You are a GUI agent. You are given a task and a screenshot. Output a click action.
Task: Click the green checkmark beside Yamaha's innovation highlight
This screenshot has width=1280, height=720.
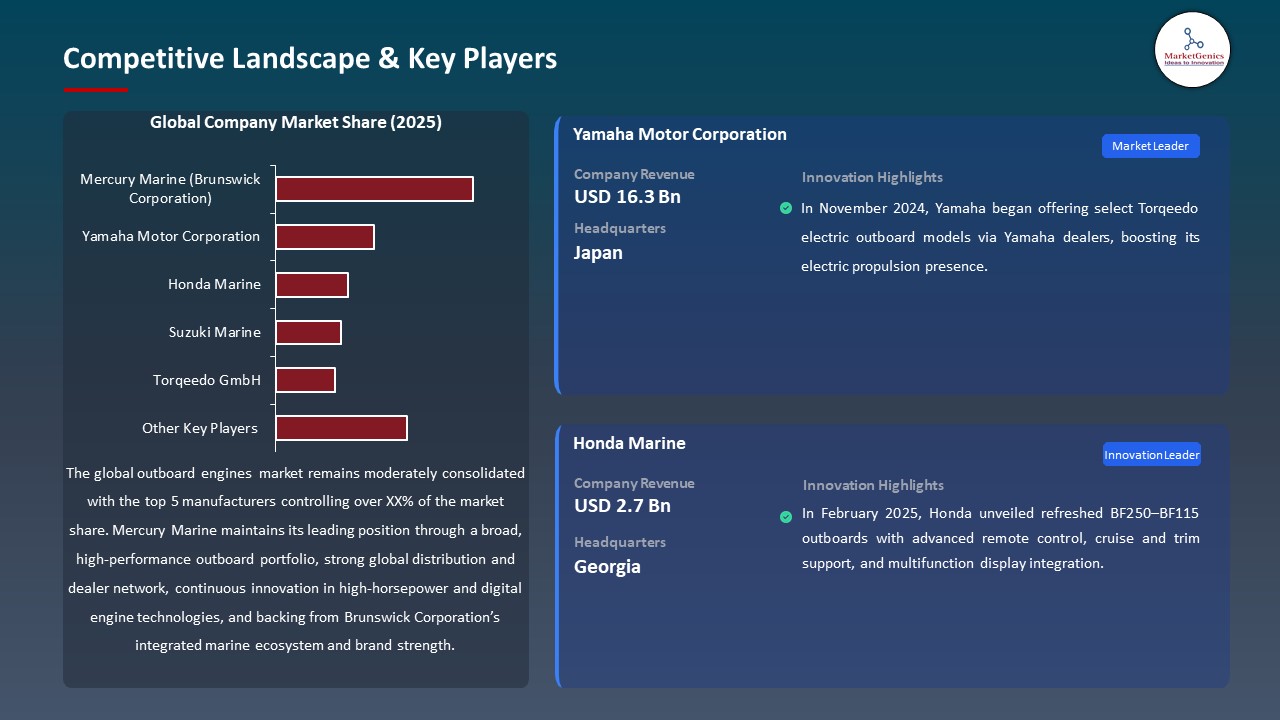pos(786,208)
